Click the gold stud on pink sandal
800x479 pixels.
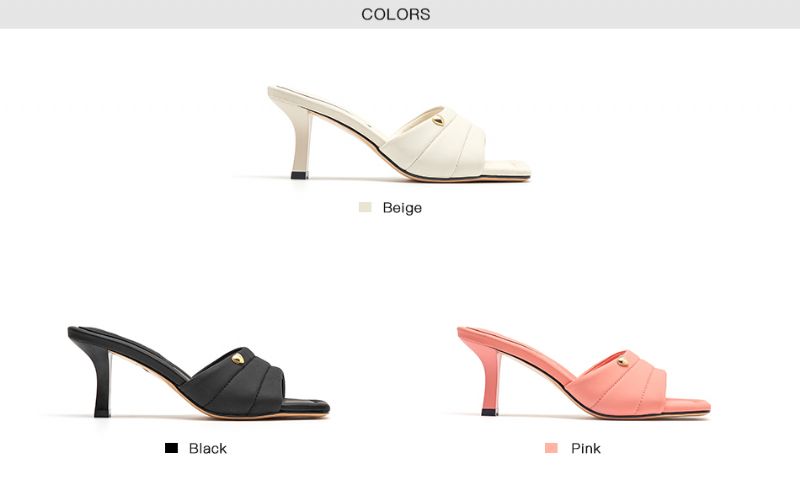click(x=622, y=362)
